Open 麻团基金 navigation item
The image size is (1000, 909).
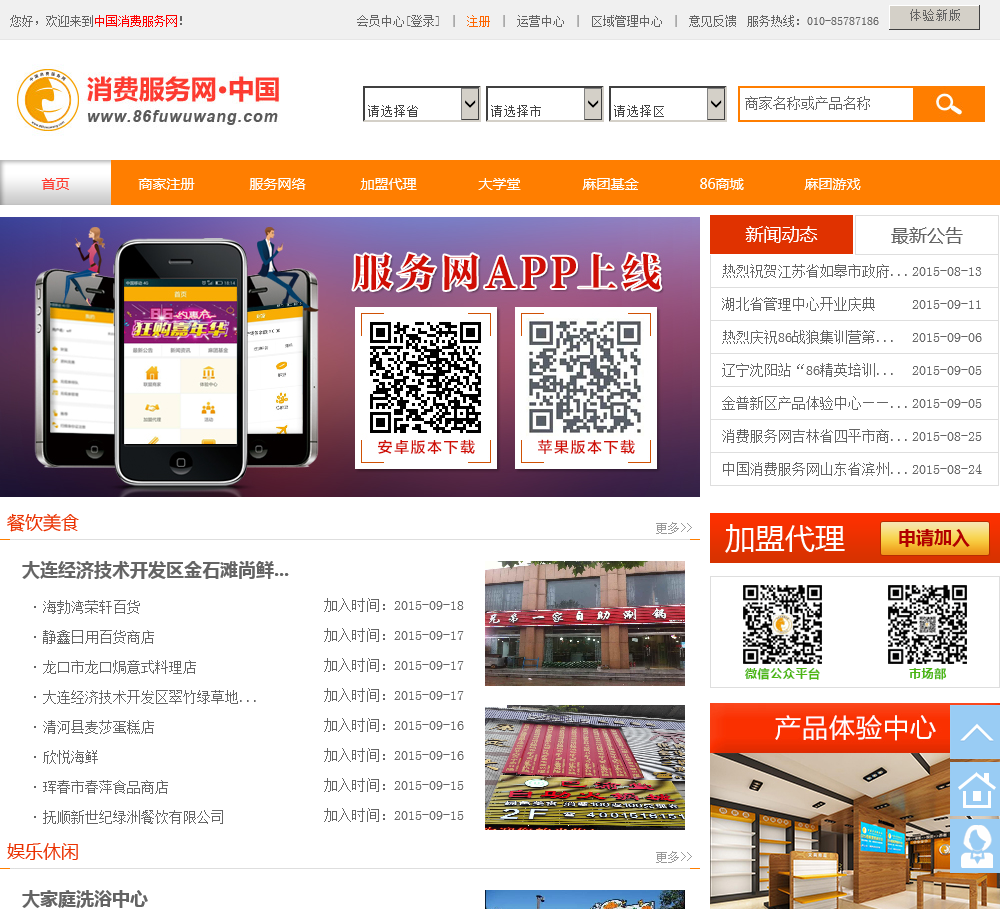point(610,184)
